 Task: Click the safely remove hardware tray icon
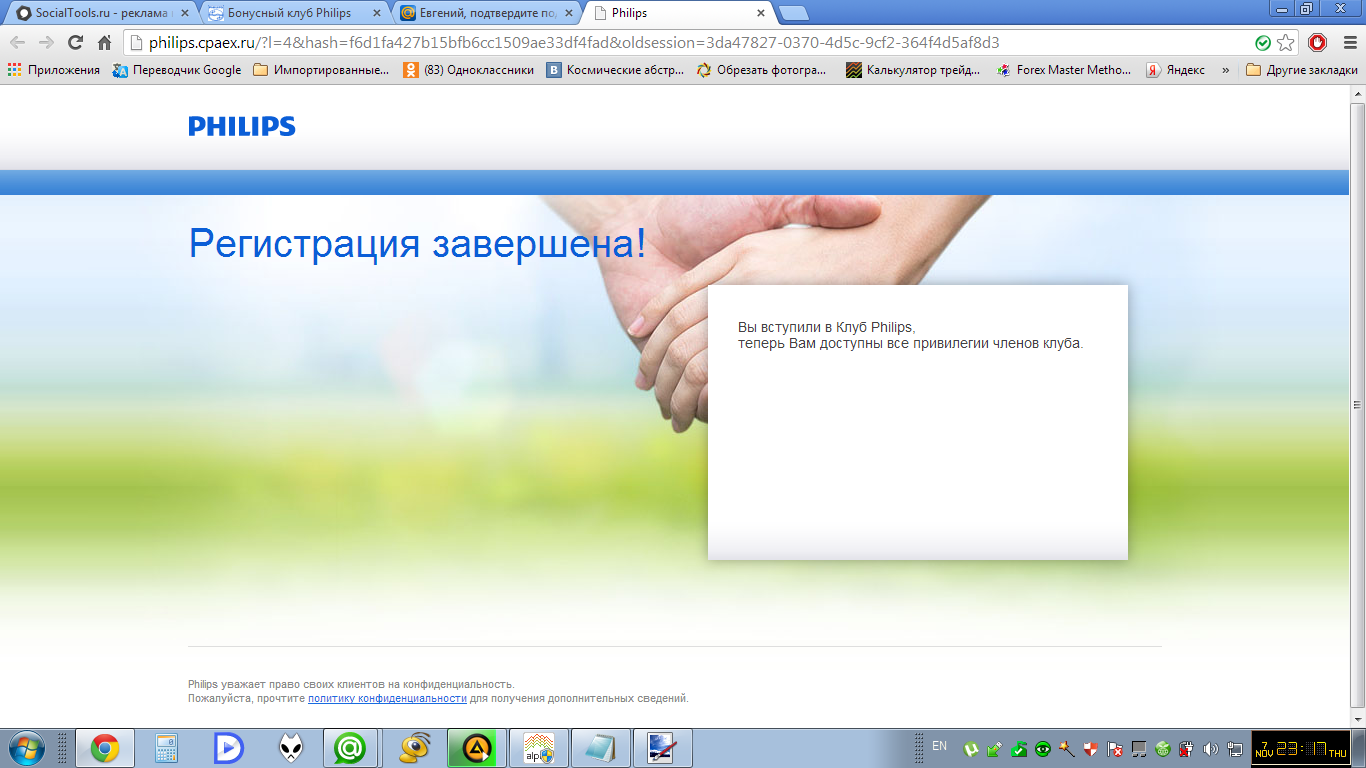coord(994,748)
